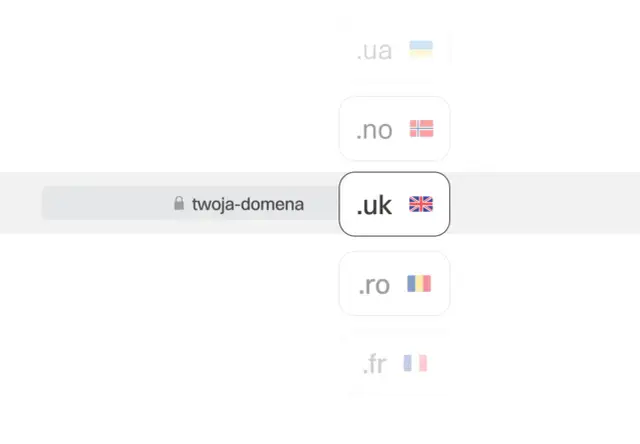
Task: Click the empty space between .uk and its flag
Action: [x=400, y=205]
